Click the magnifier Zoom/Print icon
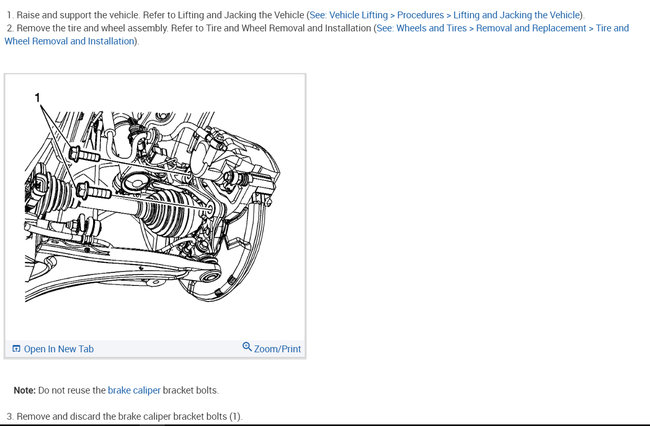The width and height of the screenshot is (650, 426). coord(247,346)
